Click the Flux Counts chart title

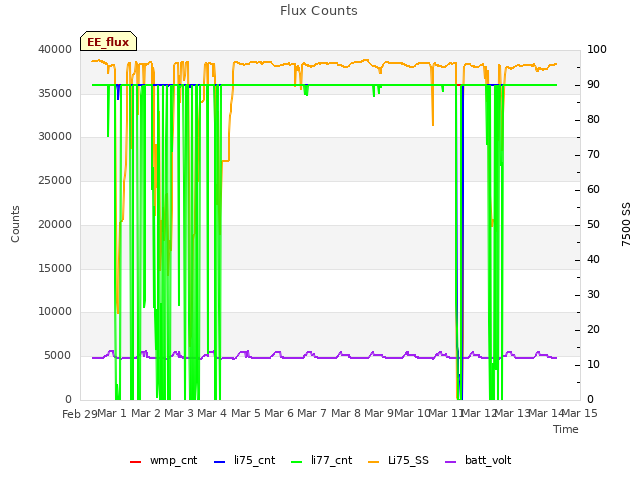(x=319, y=11)
